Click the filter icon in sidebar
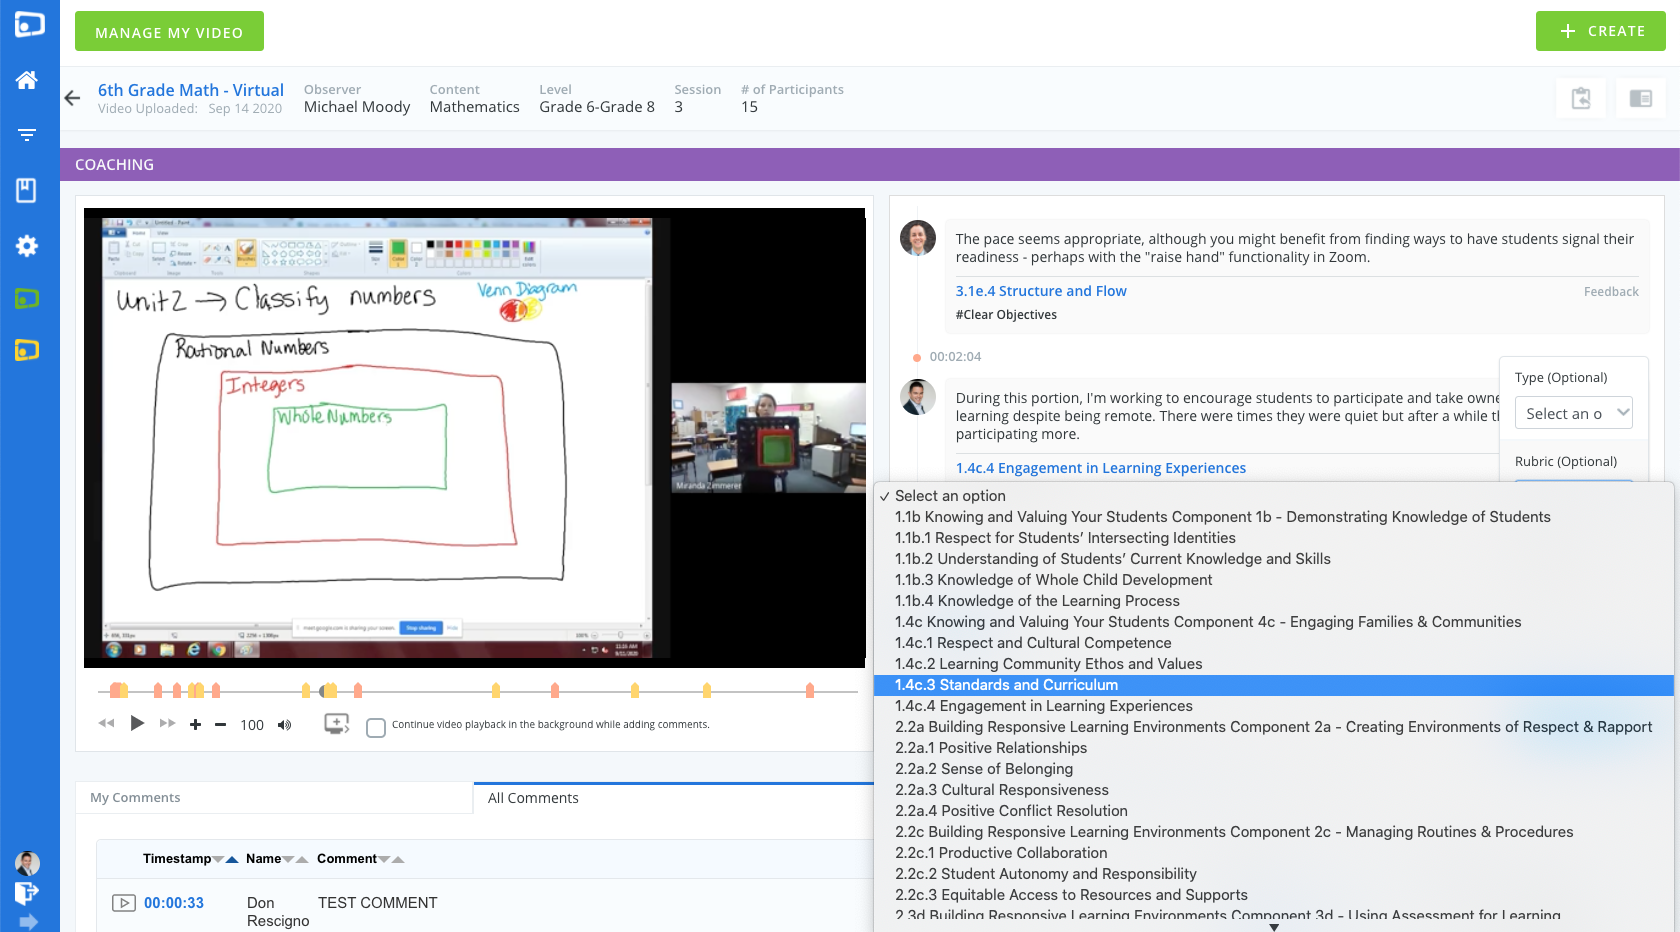The width and height of the screenshot is (1680, 932). click(27, 135)
